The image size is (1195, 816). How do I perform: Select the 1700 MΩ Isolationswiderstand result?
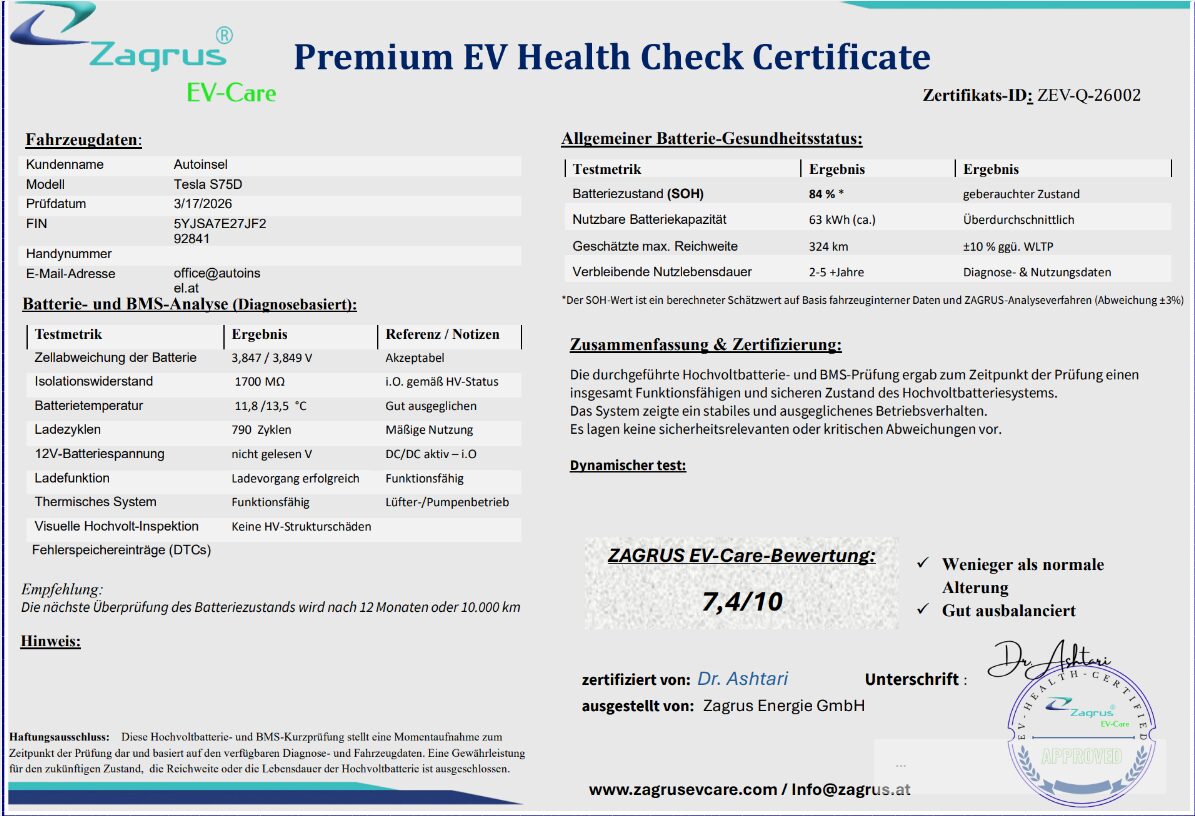(x=260, y=382)
